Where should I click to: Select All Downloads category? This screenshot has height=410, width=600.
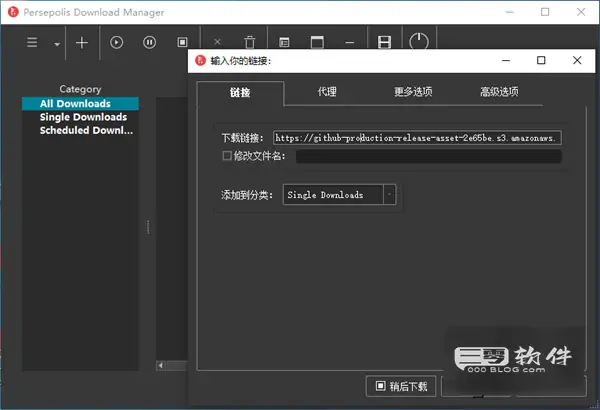click(x=80, y=104)
